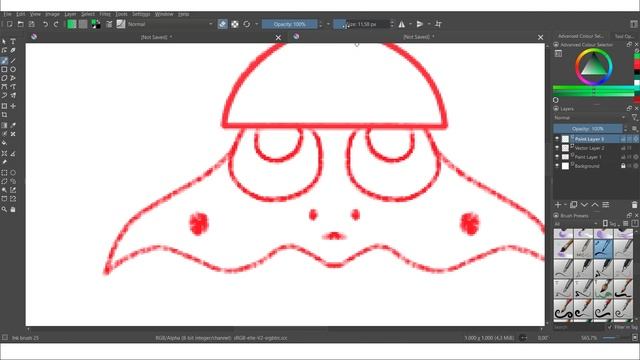Duplicate the selected layer

point(573,205)
